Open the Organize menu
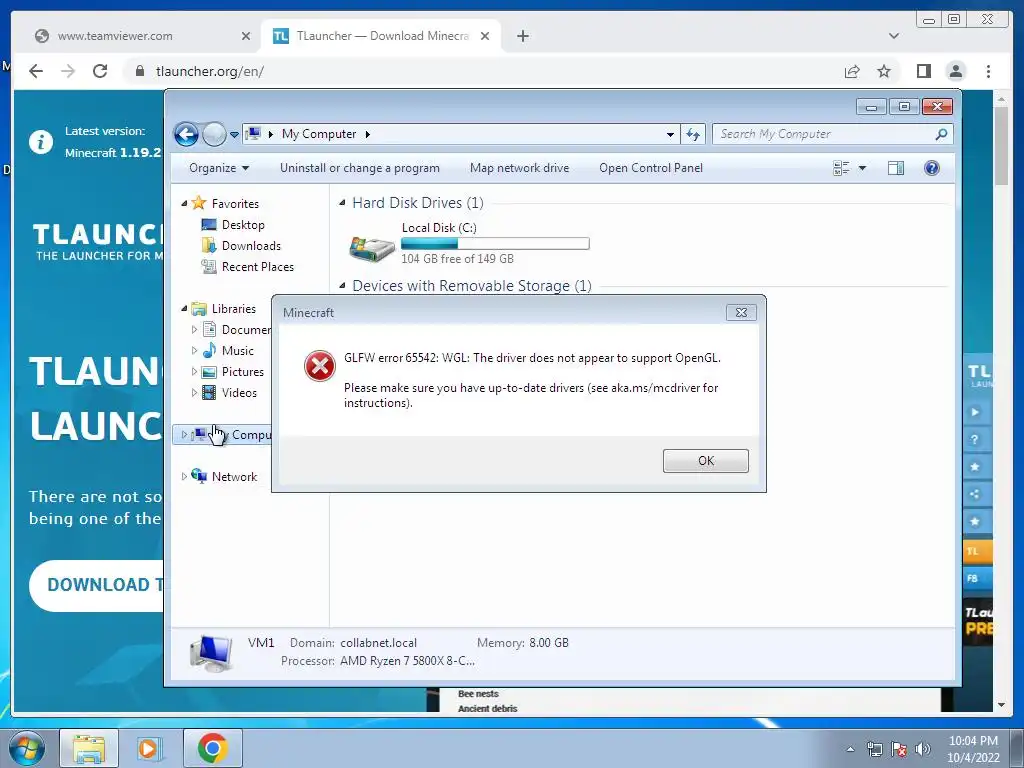This screenshot has height=768, width=1024. (x=219, y=168)
